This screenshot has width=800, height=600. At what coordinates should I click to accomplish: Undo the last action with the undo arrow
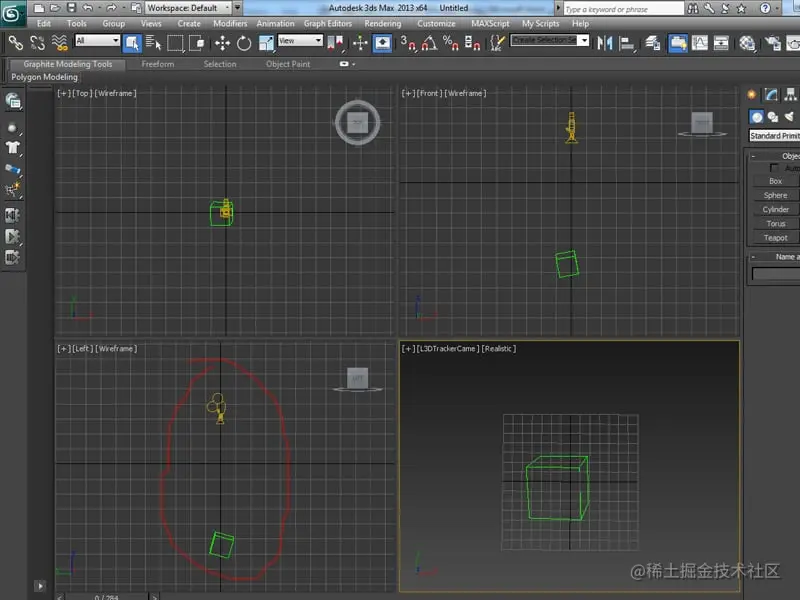[x=88, y=8]
